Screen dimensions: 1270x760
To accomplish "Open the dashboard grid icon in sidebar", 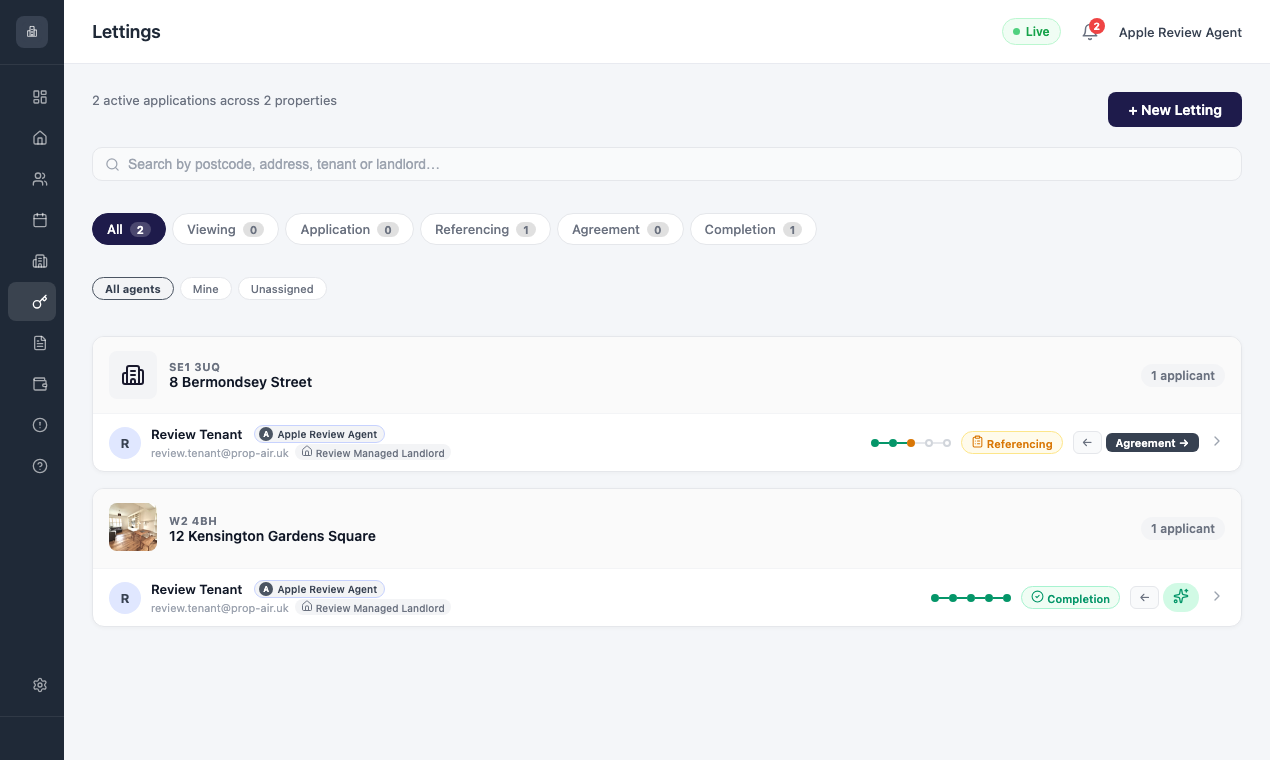I will click(x=40, y=97).
